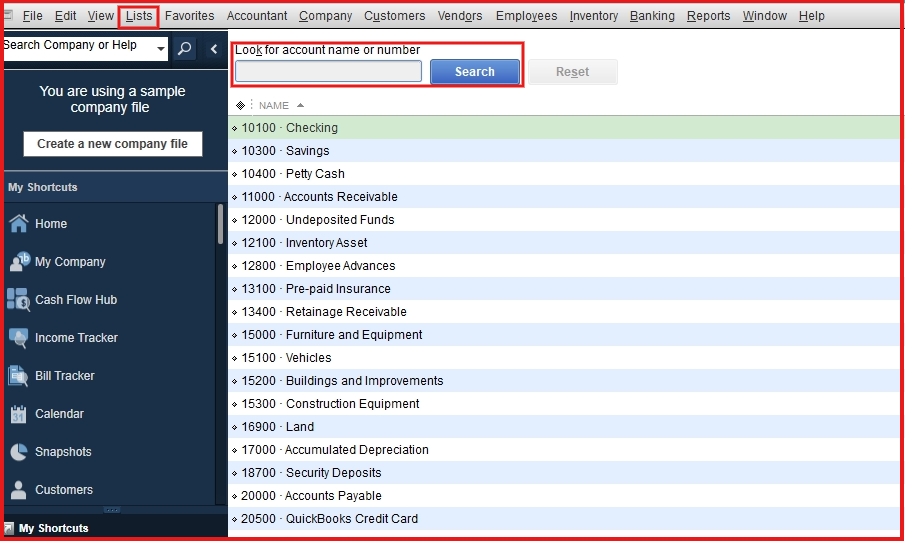The image size is (905, 541).
Task: Open the Customers menu
Action: pos(395,16)
